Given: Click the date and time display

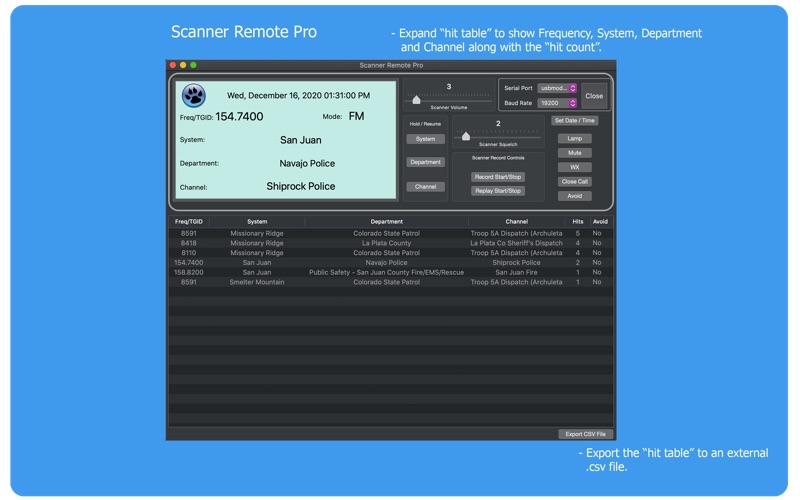Looking at the screenshot, I should pyautogui.click(x=298, y=96).
